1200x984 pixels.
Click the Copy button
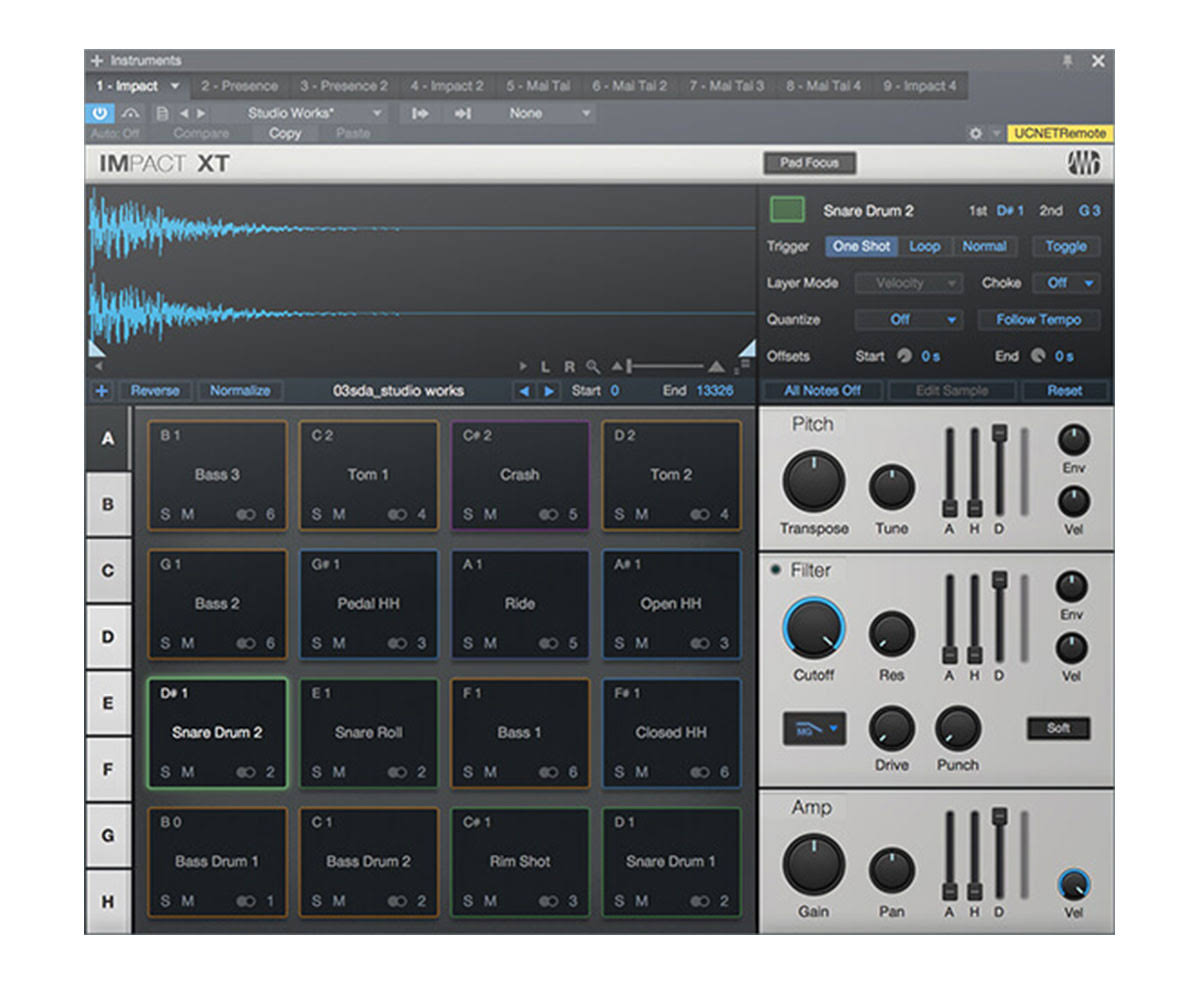point(285,133)
